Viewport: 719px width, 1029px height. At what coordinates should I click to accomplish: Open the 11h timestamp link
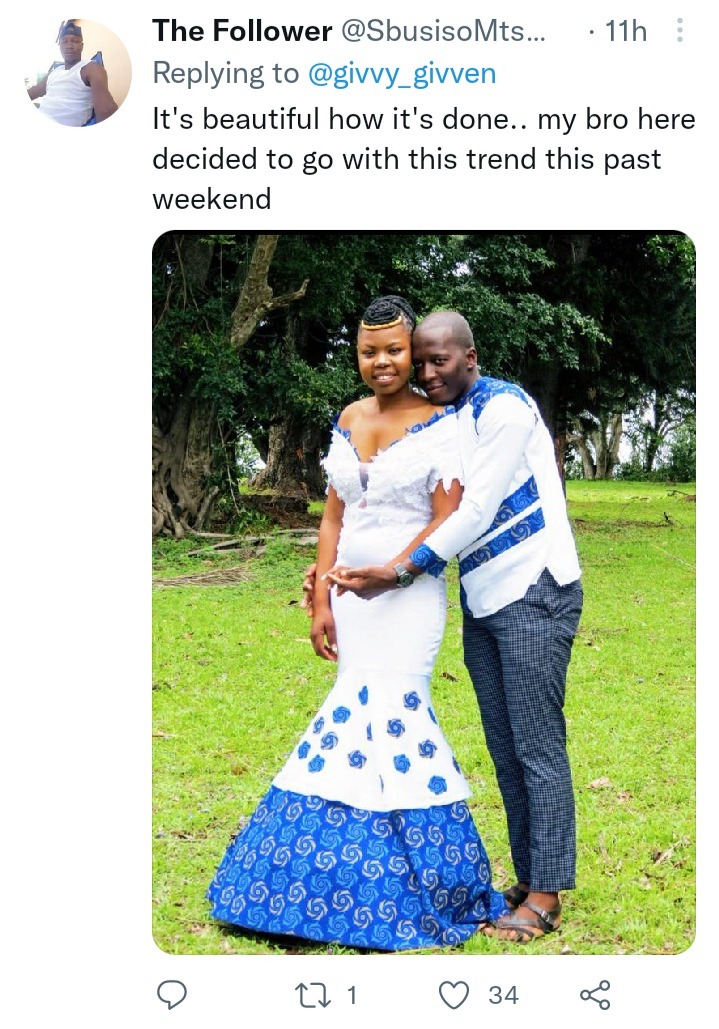click(626, 31)
